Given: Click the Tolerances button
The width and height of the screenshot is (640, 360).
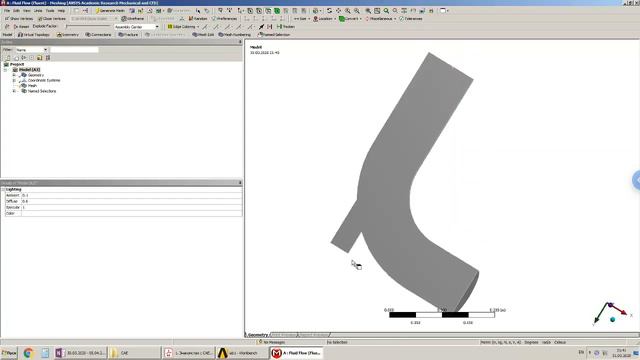Looking at the screenshot, I should point(411,19).
